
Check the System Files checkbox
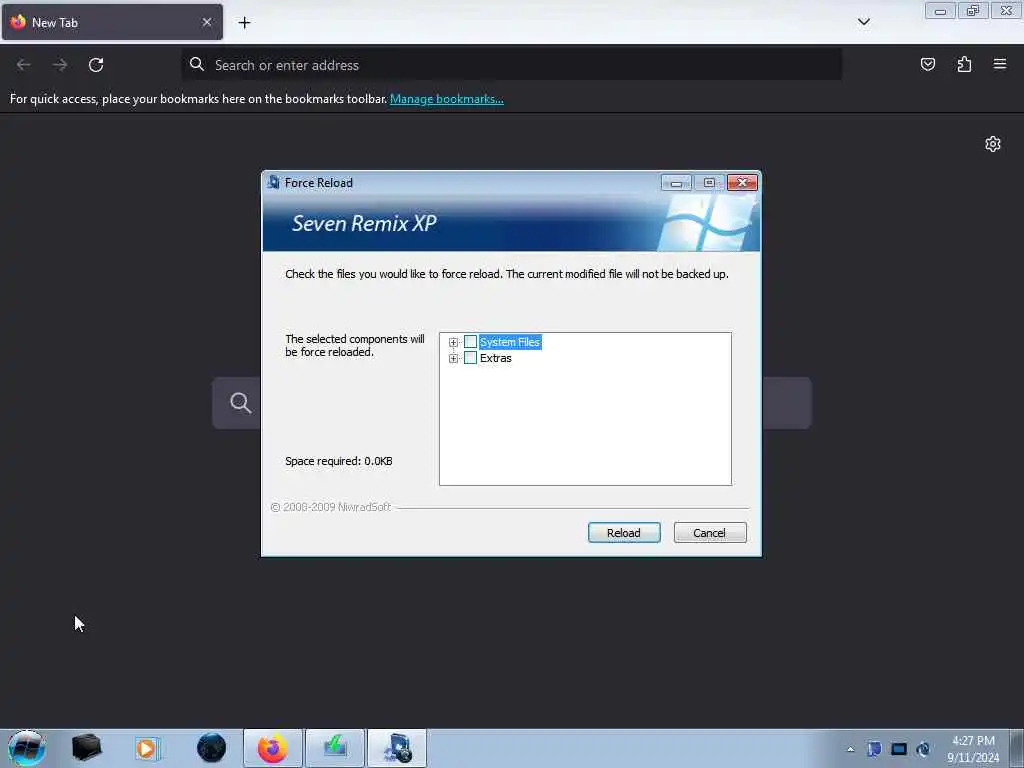[470, 342]
